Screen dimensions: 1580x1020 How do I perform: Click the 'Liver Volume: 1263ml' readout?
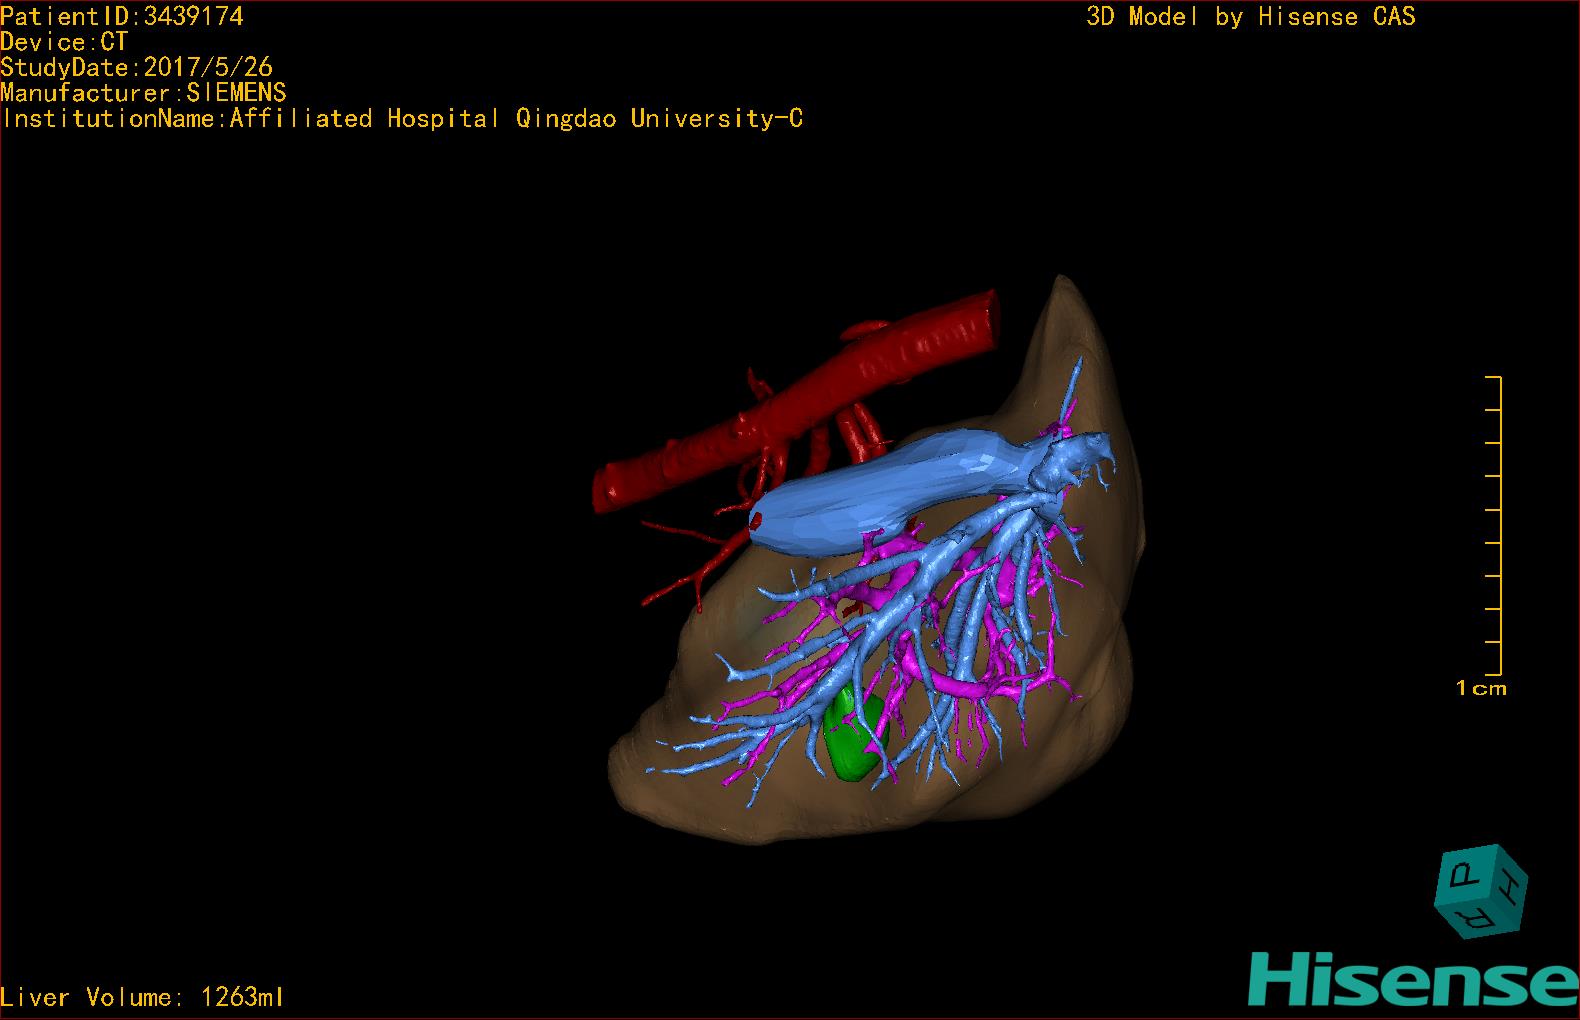pyautogui.click(x=142, y=997)
